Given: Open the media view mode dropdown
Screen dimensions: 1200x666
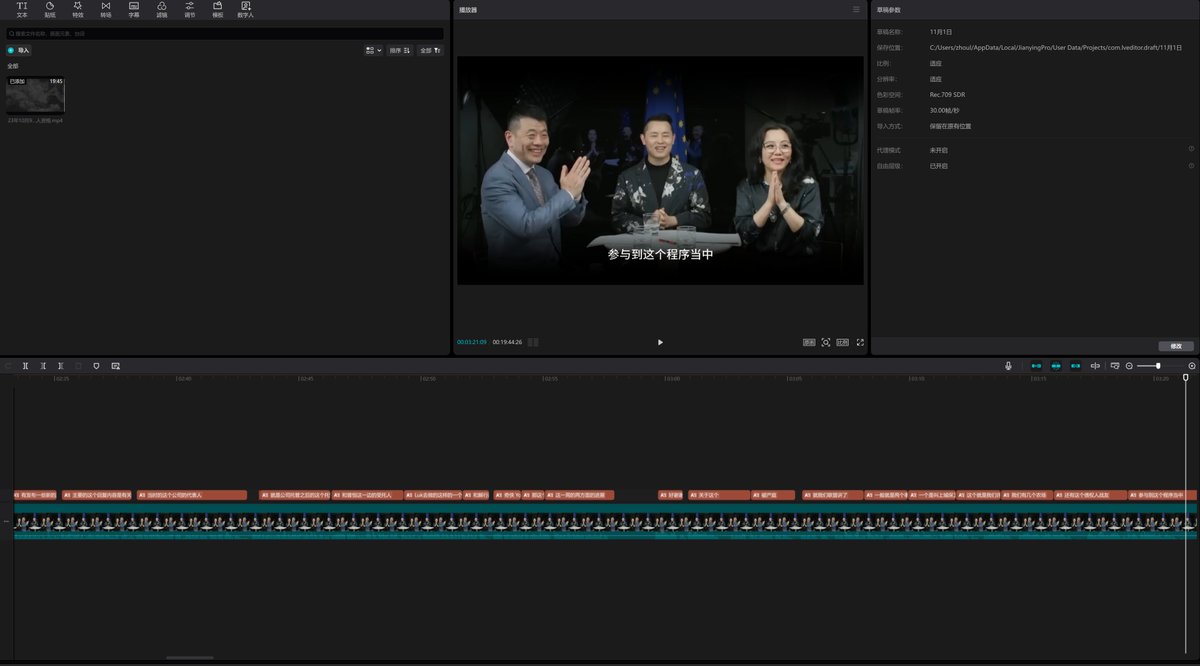Looking at the screenshot, I should [373, 50].
